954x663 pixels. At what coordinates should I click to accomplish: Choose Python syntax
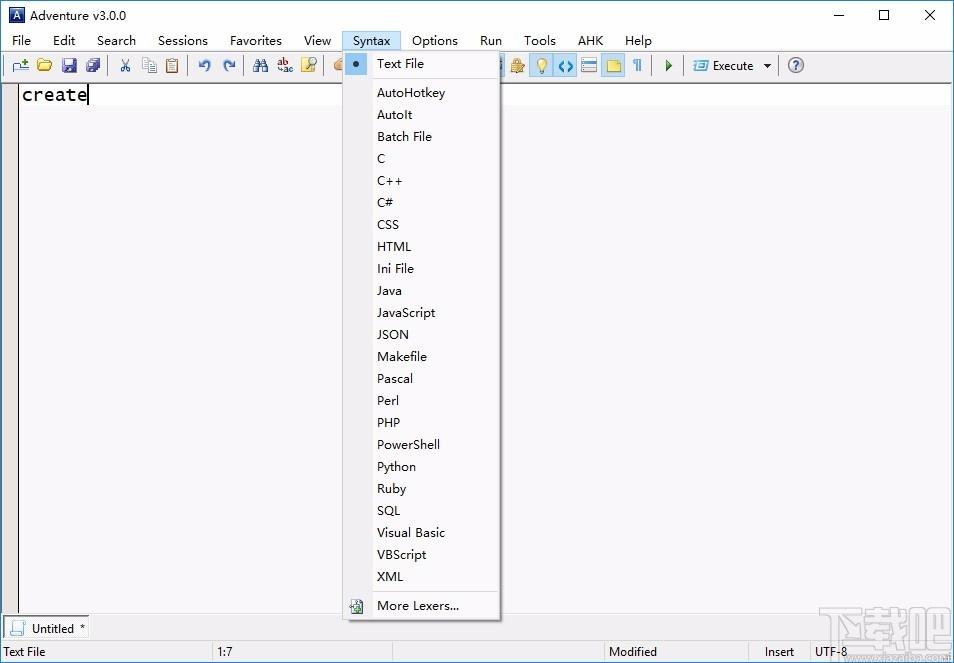pyautogui.click(x=422, y=467)
